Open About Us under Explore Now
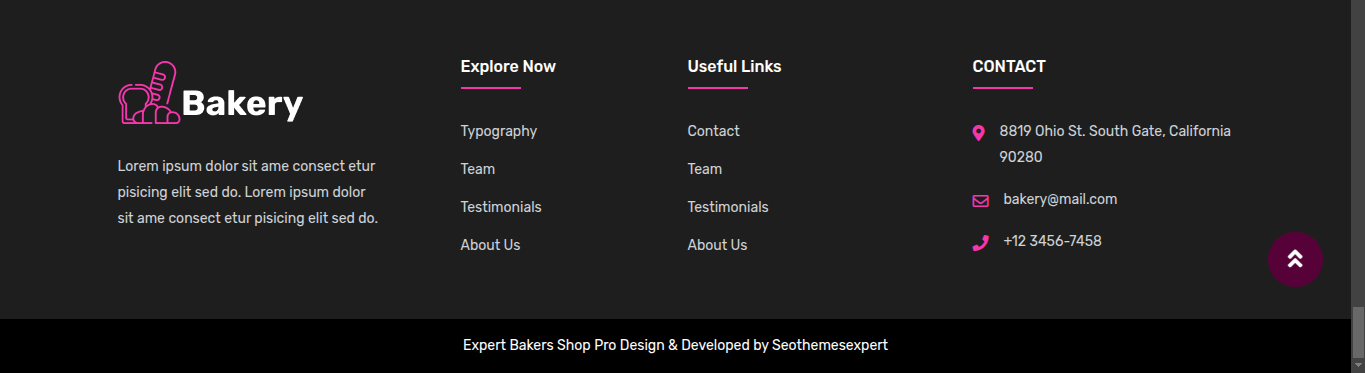 (490, 245)
